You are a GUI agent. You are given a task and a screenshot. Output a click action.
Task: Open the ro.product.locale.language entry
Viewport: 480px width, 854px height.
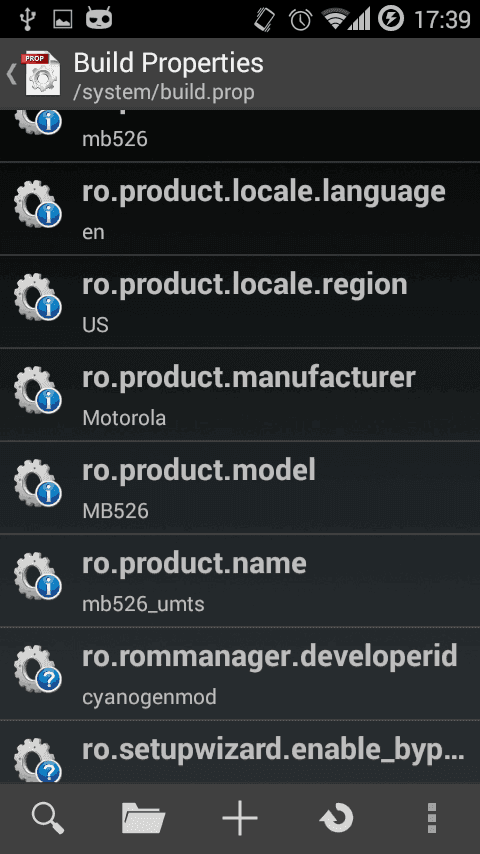pos(240,209)
